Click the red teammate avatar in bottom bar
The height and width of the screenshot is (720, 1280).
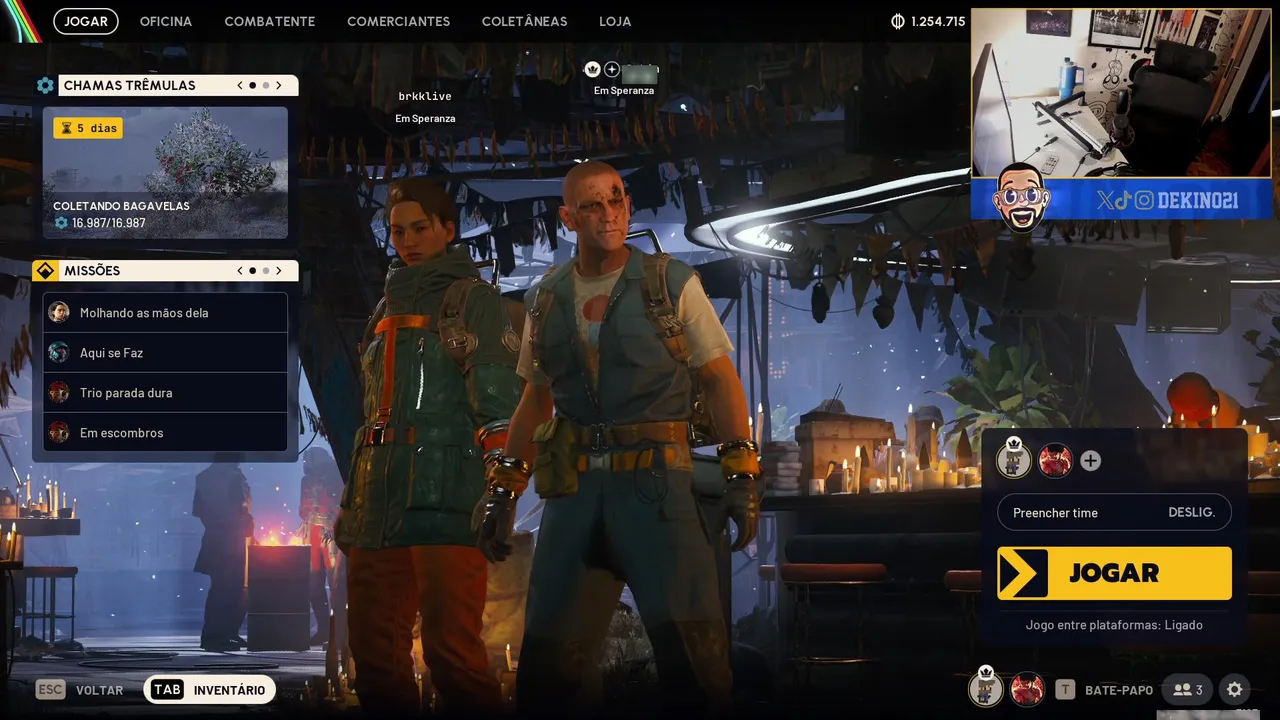(x=1027, y=689)
